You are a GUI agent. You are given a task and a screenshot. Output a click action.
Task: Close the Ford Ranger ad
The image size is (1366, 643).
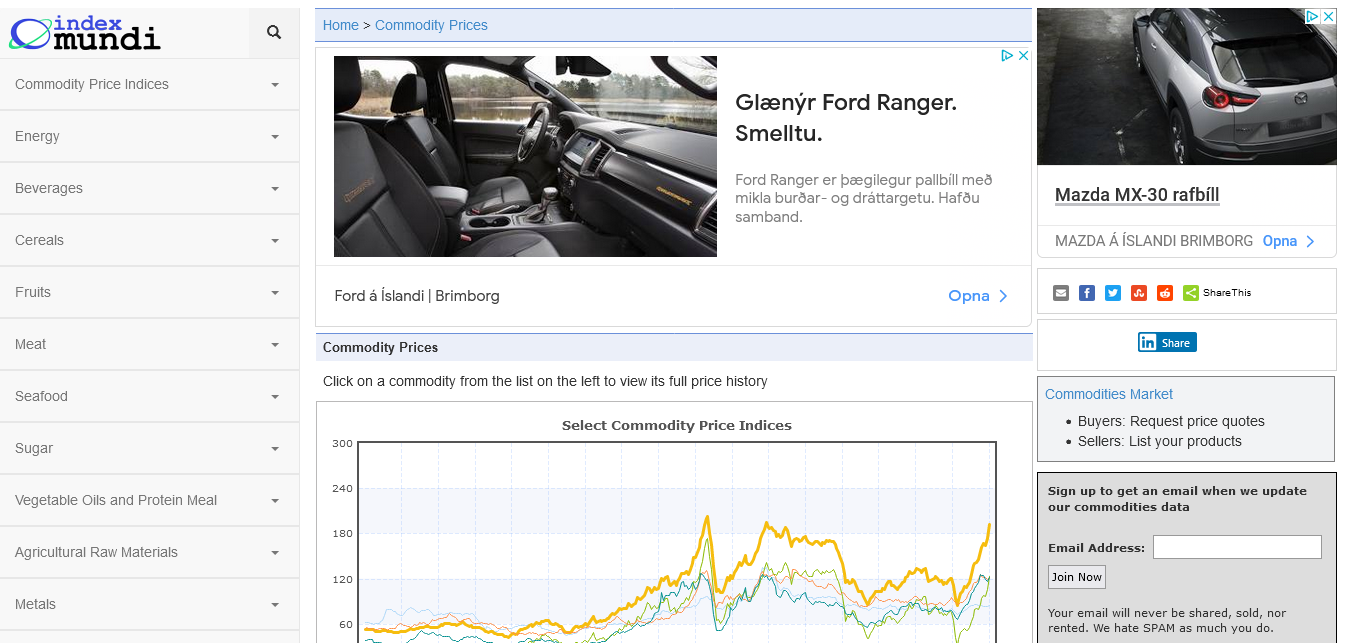click(1023, 56)
